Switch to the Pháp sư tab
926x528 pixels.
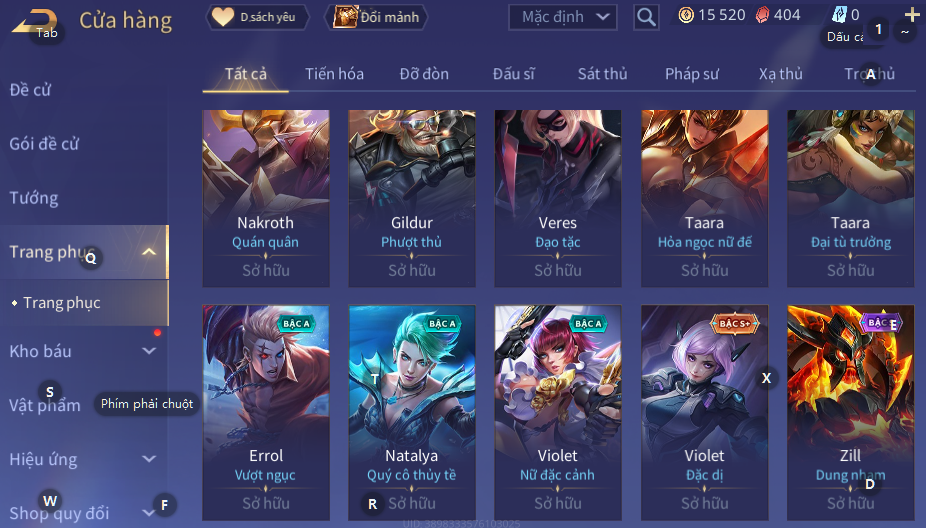[x=692, y=74]
